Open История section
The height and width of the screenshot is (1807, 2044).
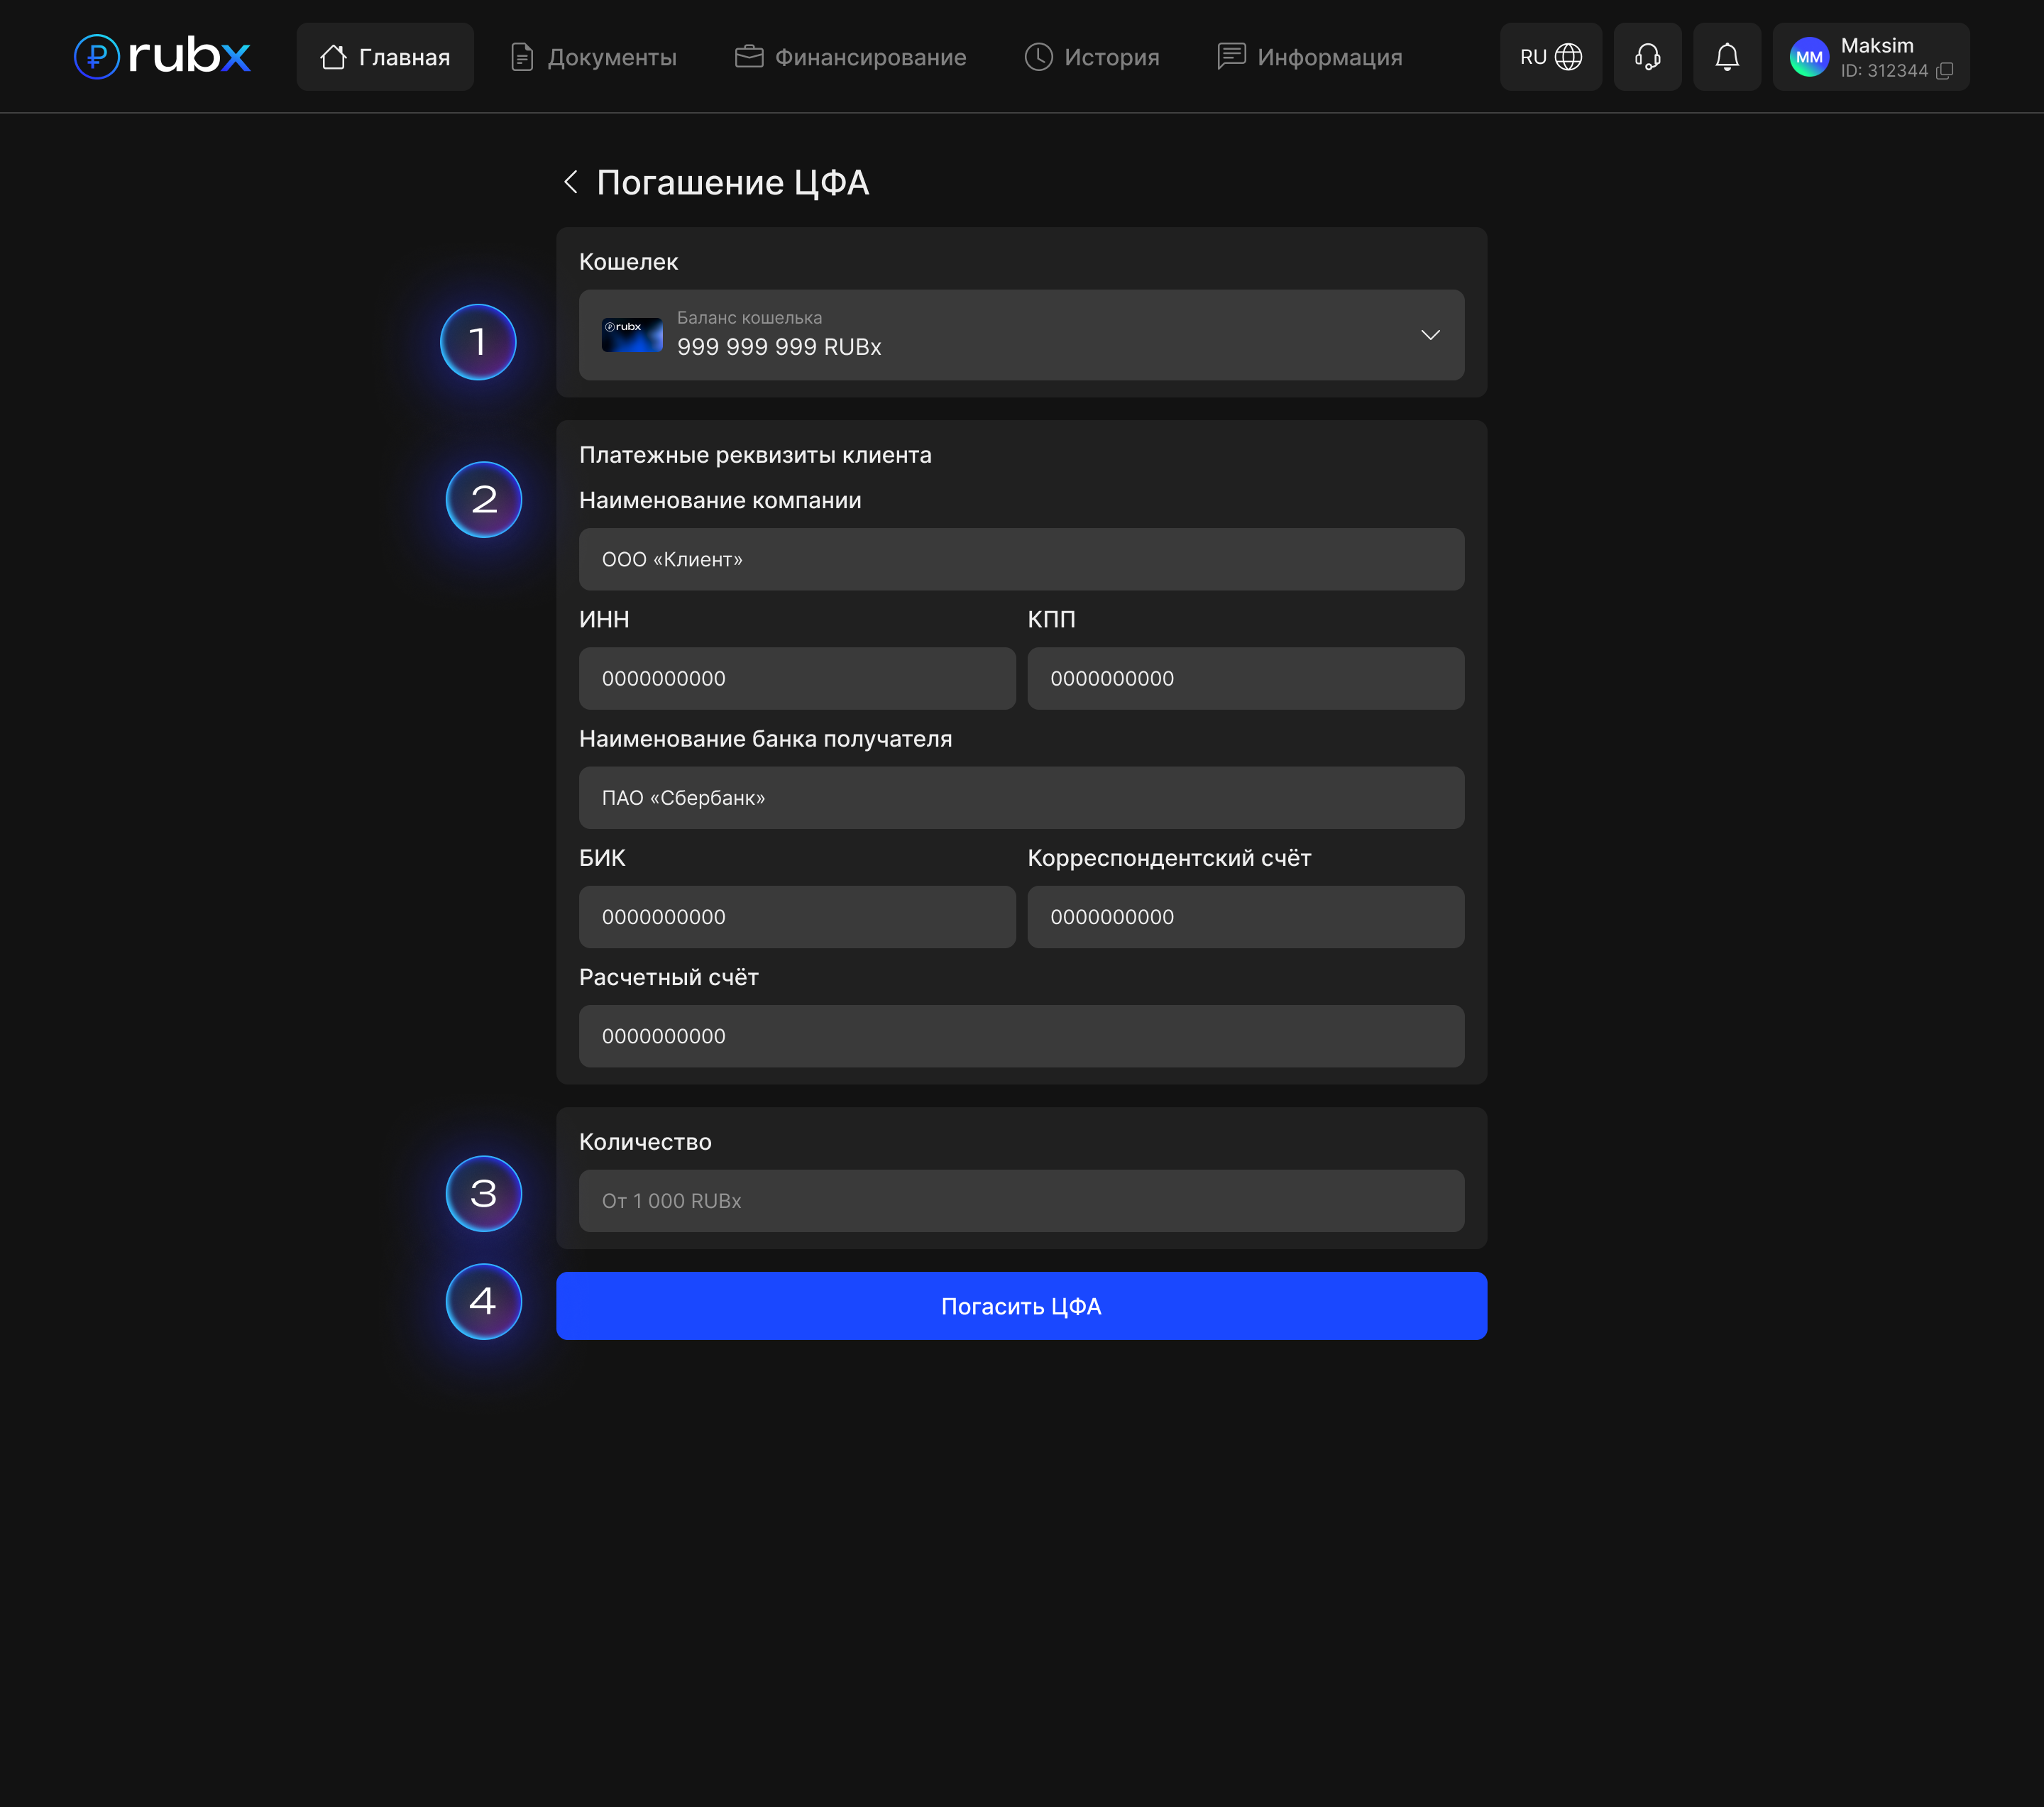point(1092,57)
